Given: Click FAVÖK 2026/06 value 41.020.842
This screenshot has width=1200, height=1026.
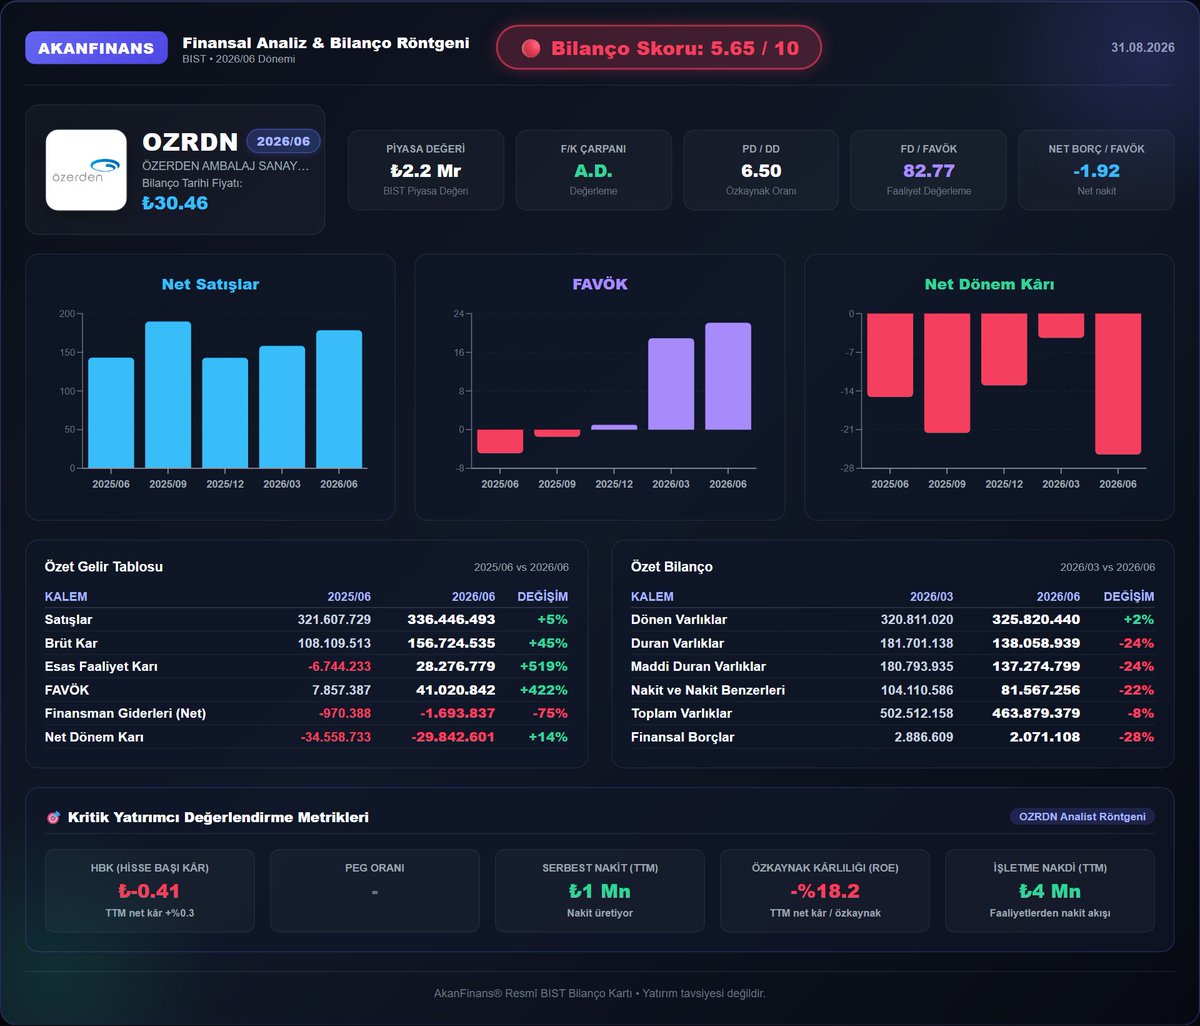Looking at the screenshot, I should tap(455, 690).
